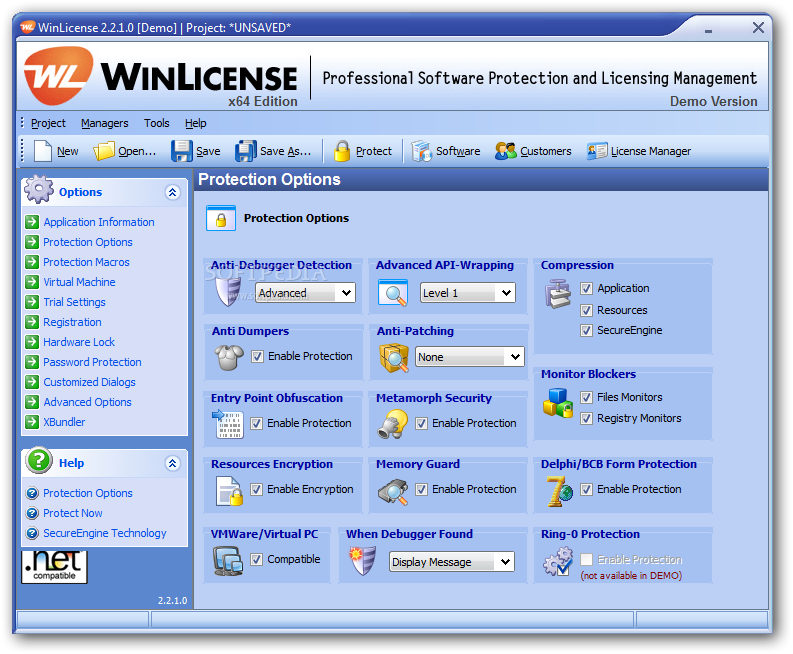Open the Customers people icon
Viewport: 793px width, 654px height.
pos(505,151)
